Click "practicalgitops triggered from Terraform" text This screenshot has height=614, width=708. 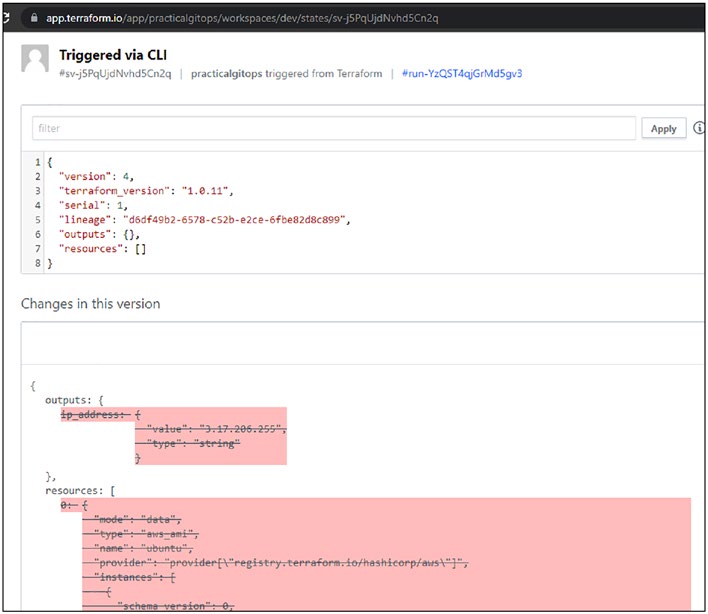(286, 74)
